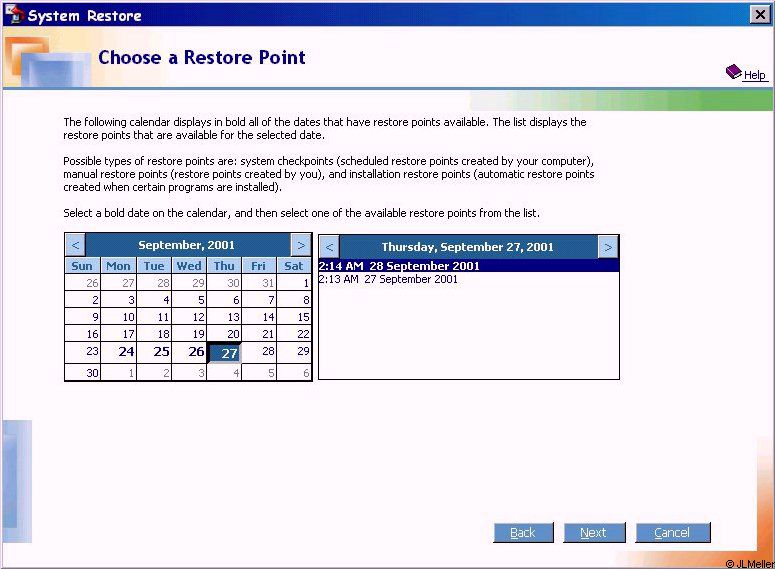Choose date 20 on the calendar
Screen dimensions: 775x569
224,334
